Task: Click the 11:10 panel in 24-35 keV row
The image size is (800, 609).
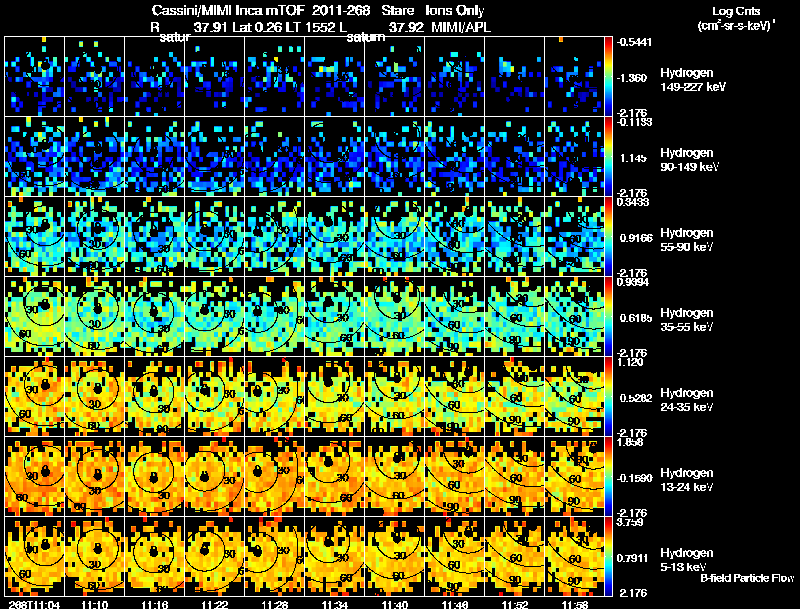Action: pyautogui.click(x=94, y=396)
